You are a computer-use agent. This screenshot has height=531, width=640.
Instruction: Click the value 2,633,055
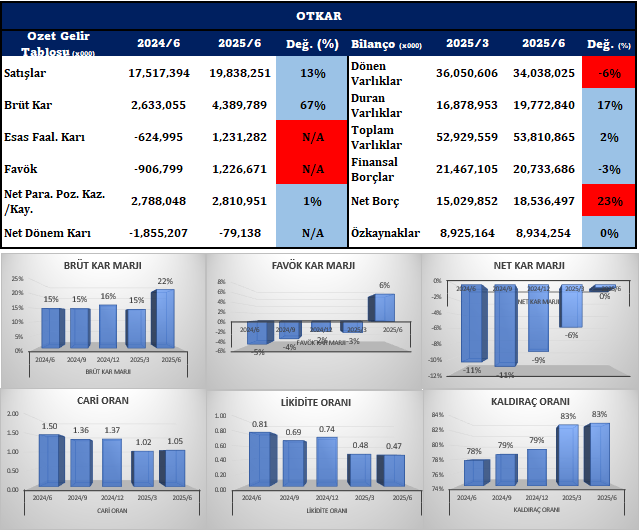[x=158, y=105]
